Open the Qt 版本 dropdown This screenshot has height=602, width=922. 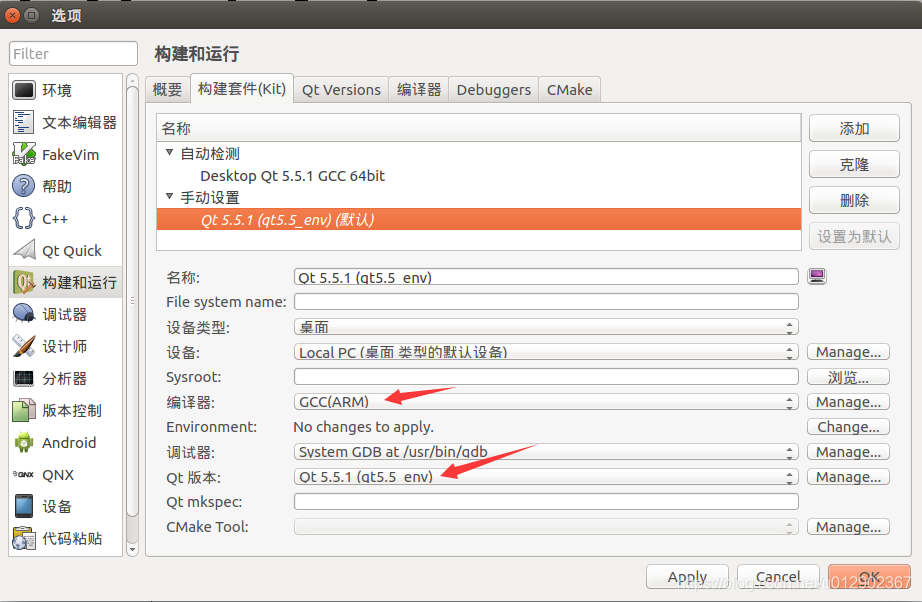[x=546, y=477]
